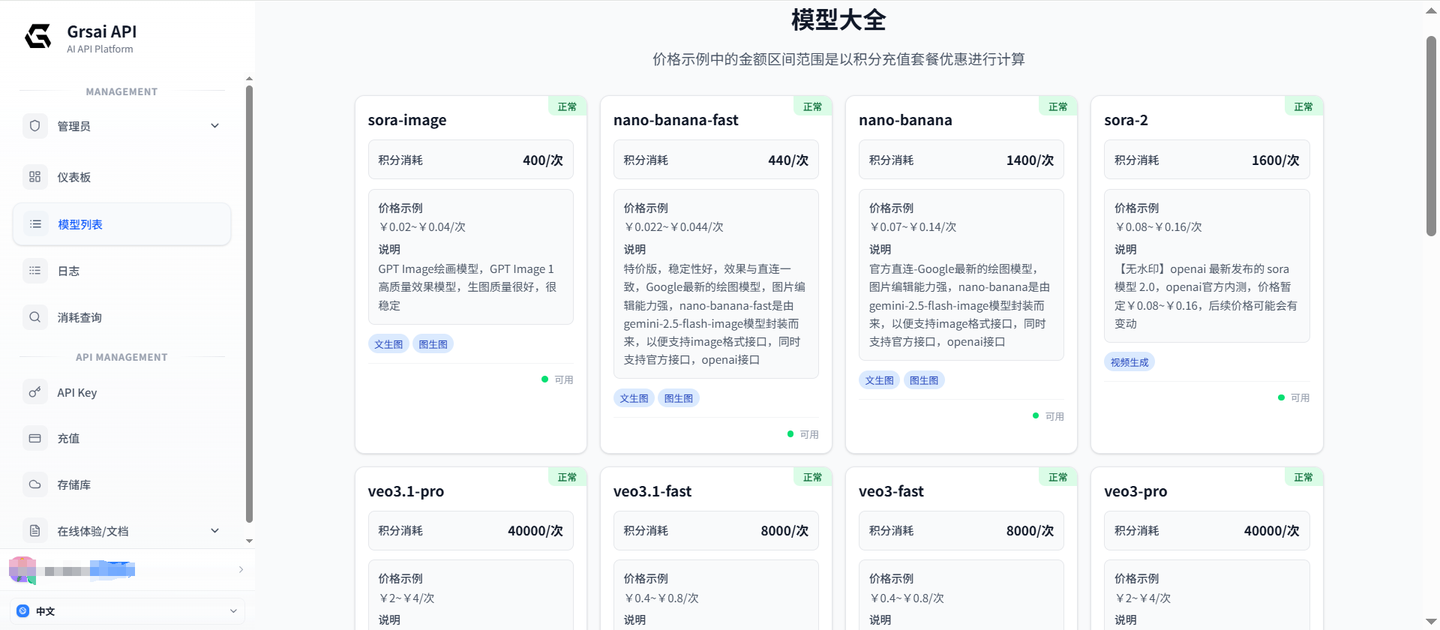The height and width of the screenshot is (630, 1440).
Task: Expand the 在线体验/文档 chevron
Action: coord(215,531)
